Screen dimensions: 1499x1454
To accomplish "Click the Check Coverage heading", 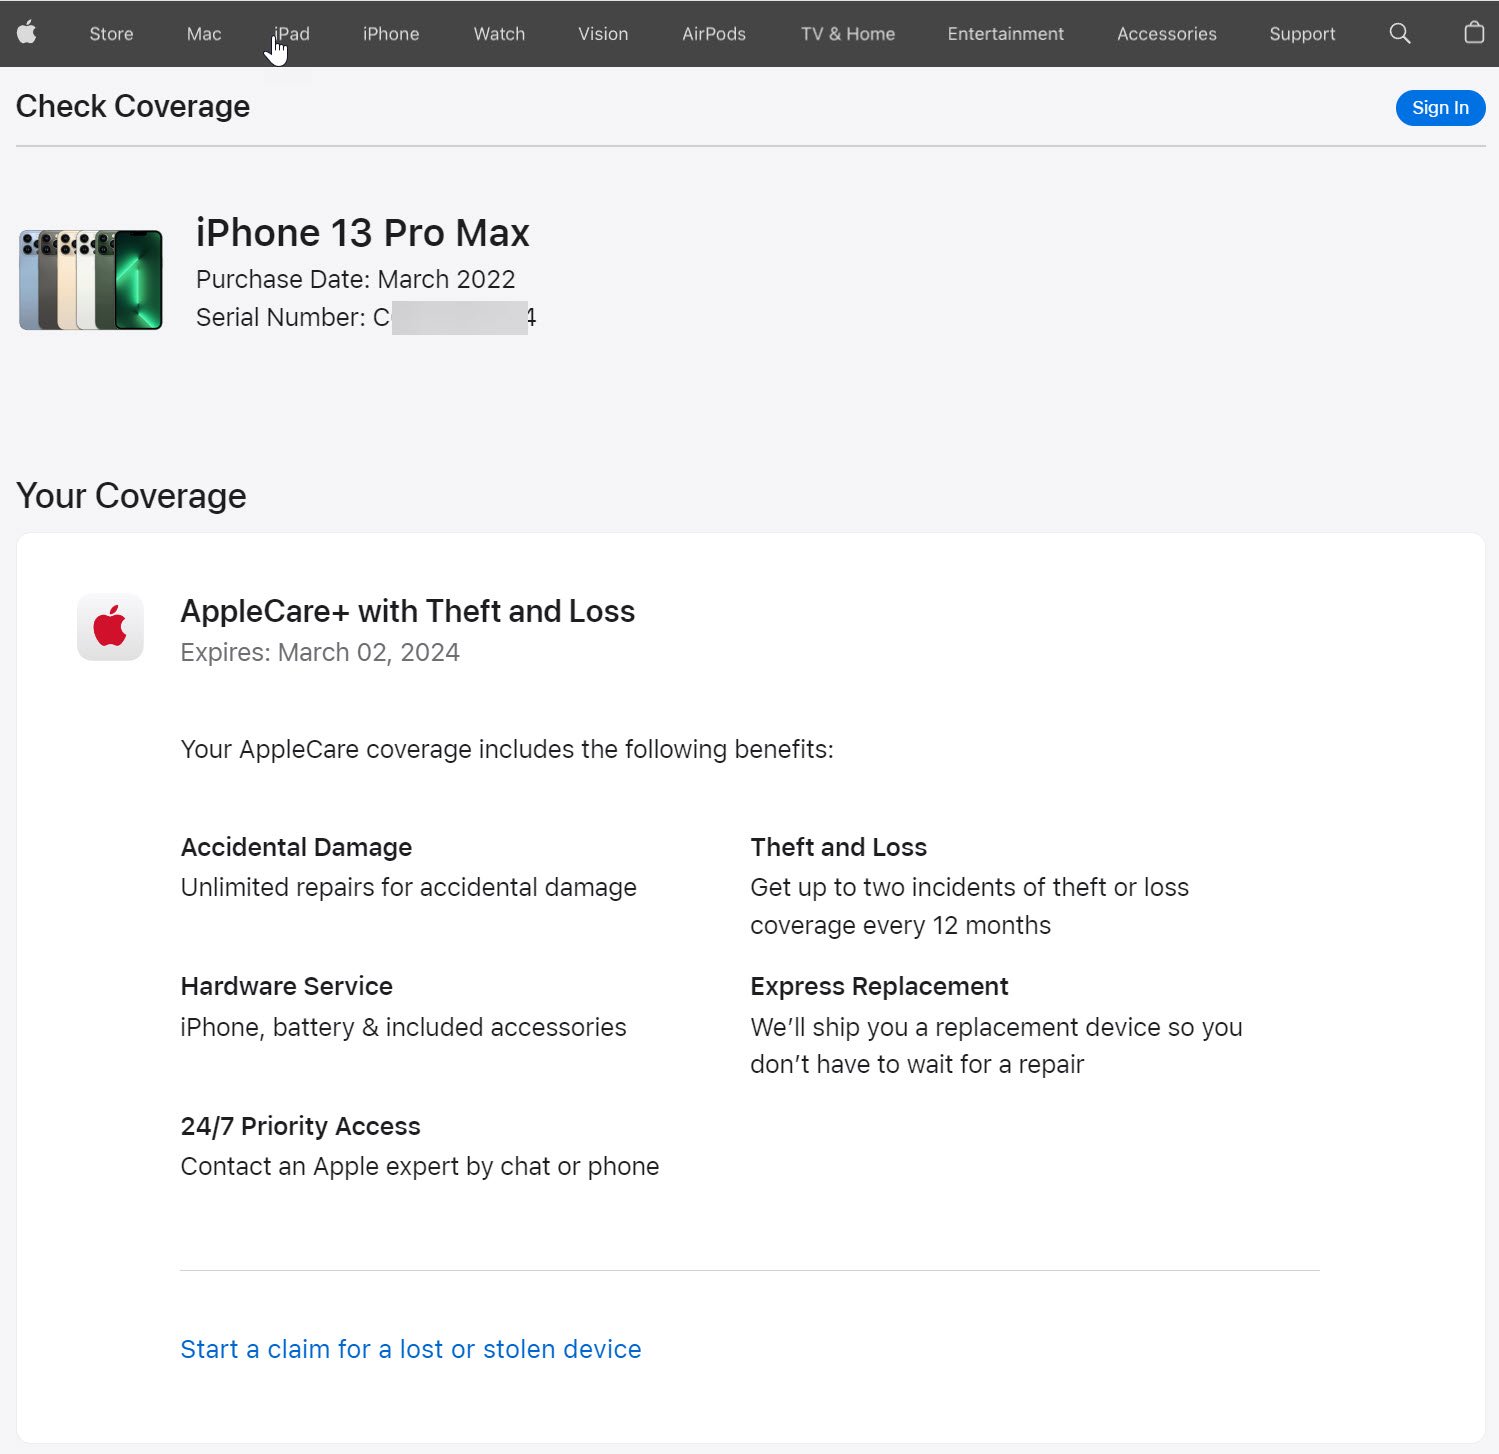I will pos(133,106).
